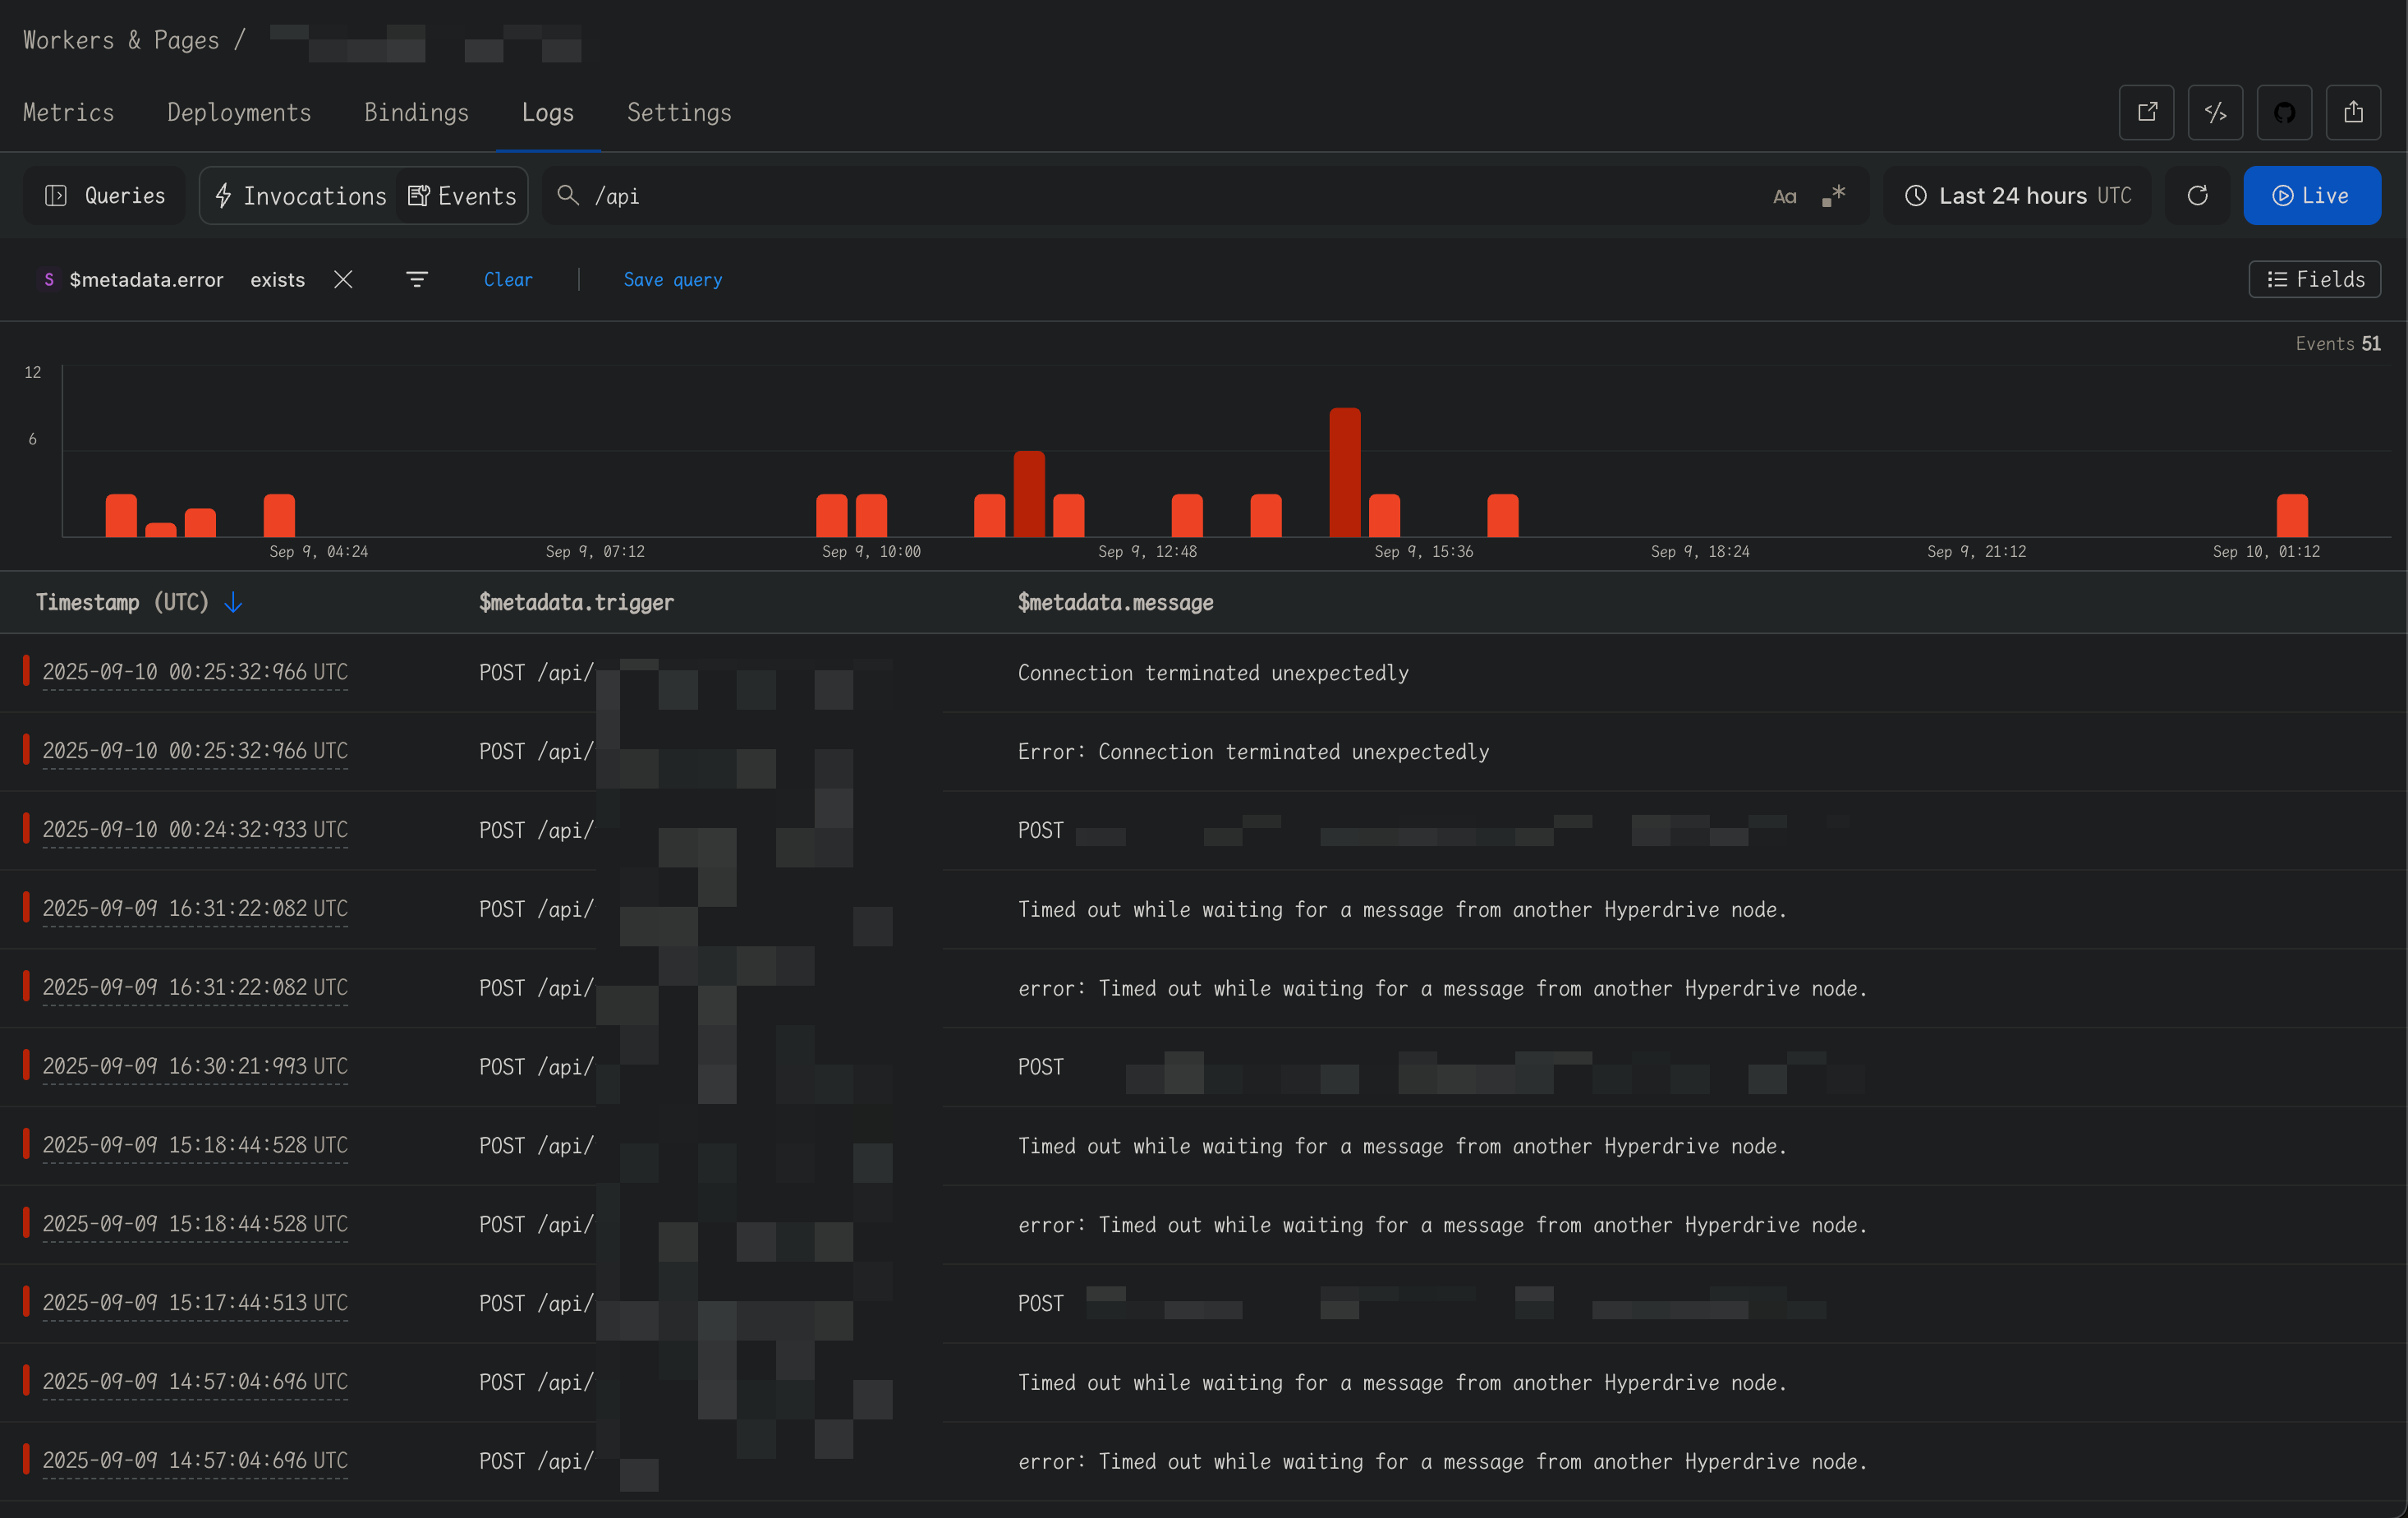Image resolution: width=2408 pixels, height=1518 pixels.
Task: Switch to the Metrics tab
Action: pos(68,113)
